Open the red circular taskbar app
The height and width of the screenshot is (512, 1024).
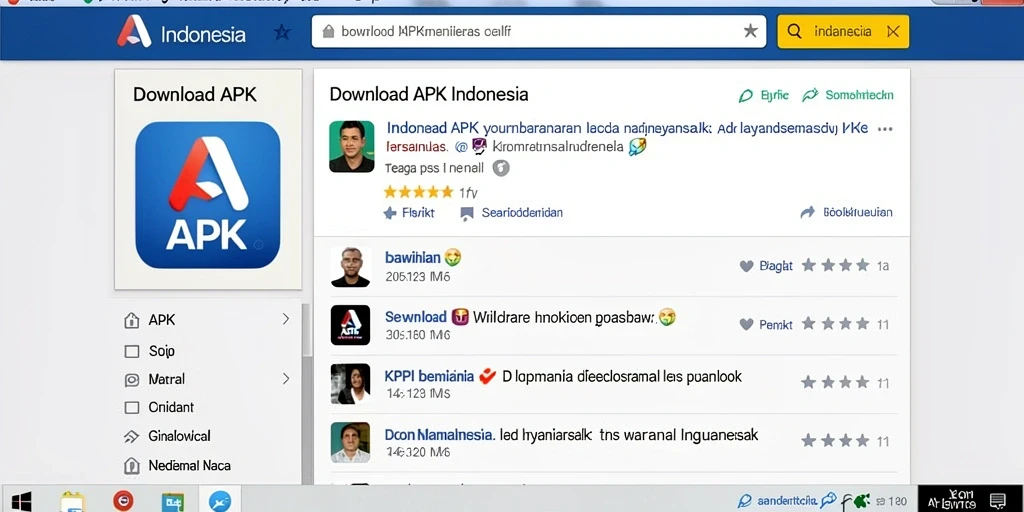pos(123,501)
